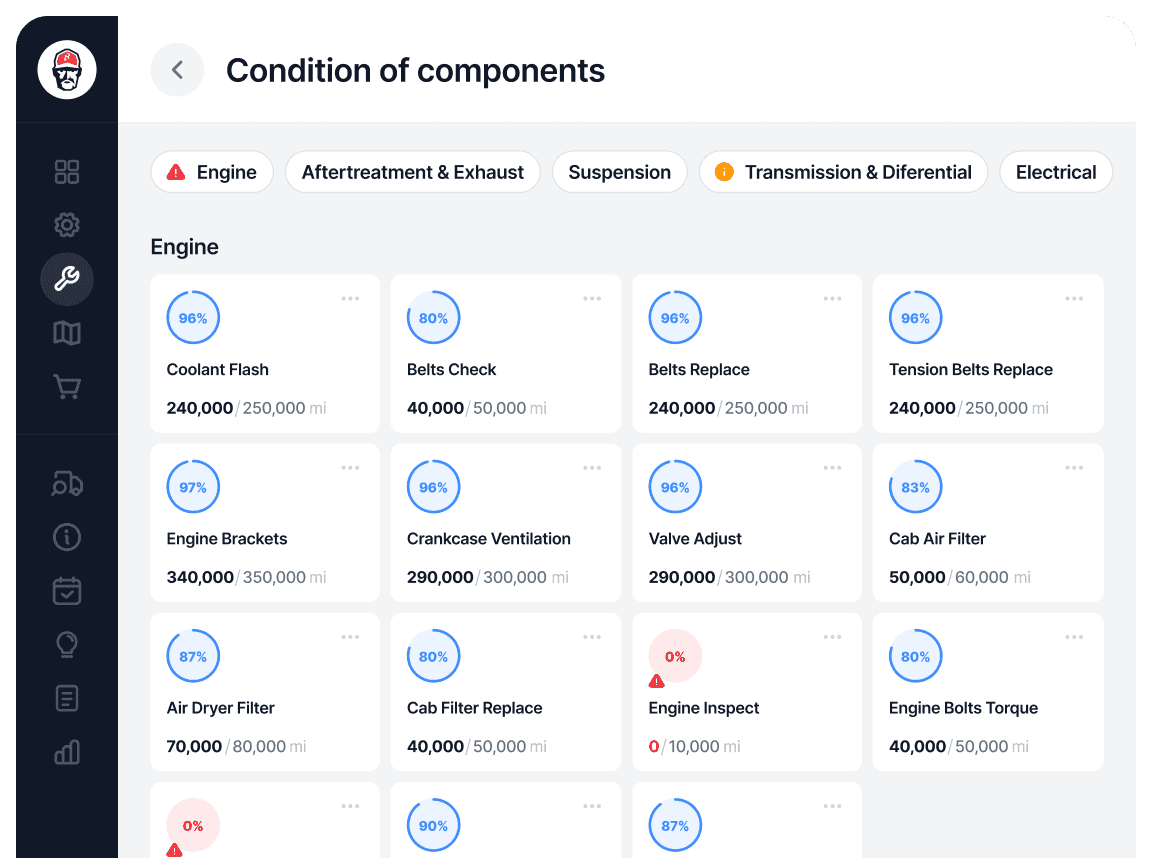Viewport: 1152px width, 858px height.
Task: Switch to the Suspension tab
Action: pyautogui.click(x=619, y=172)
